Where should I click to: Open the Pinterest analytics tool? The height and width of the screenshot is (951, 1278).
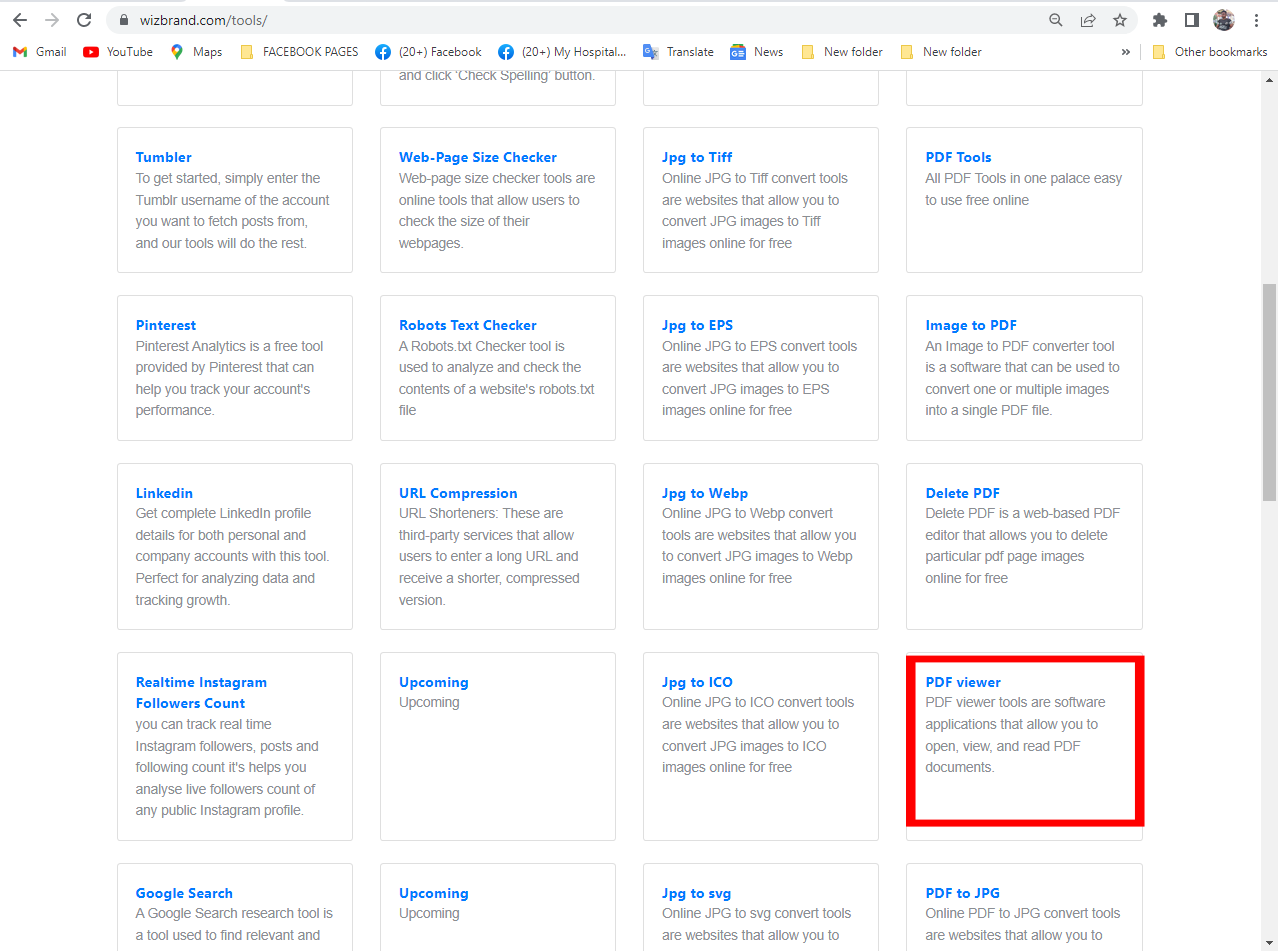[x=165, y=325]
